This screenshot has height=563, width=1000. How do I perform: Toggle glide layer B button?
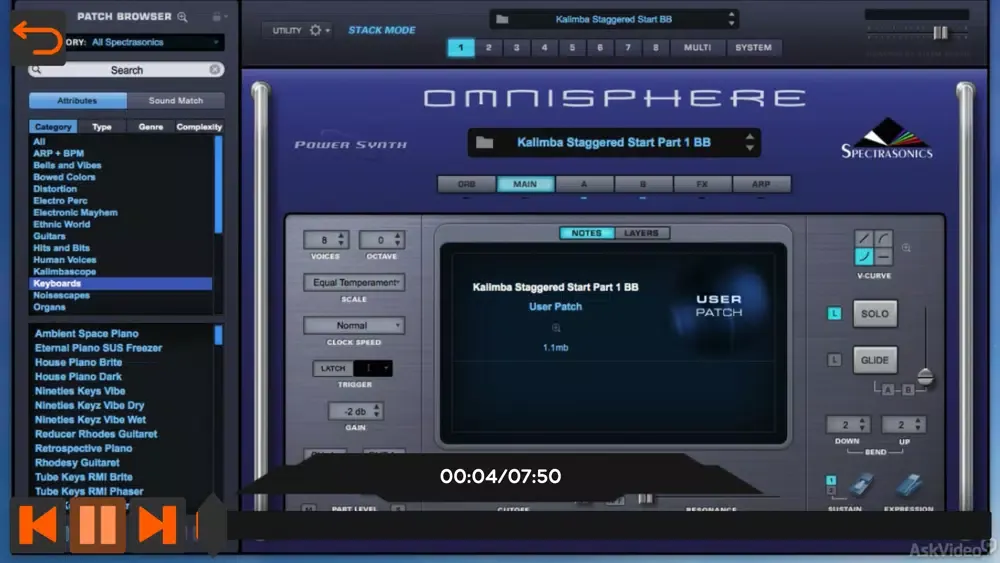[x=908, y=390]
